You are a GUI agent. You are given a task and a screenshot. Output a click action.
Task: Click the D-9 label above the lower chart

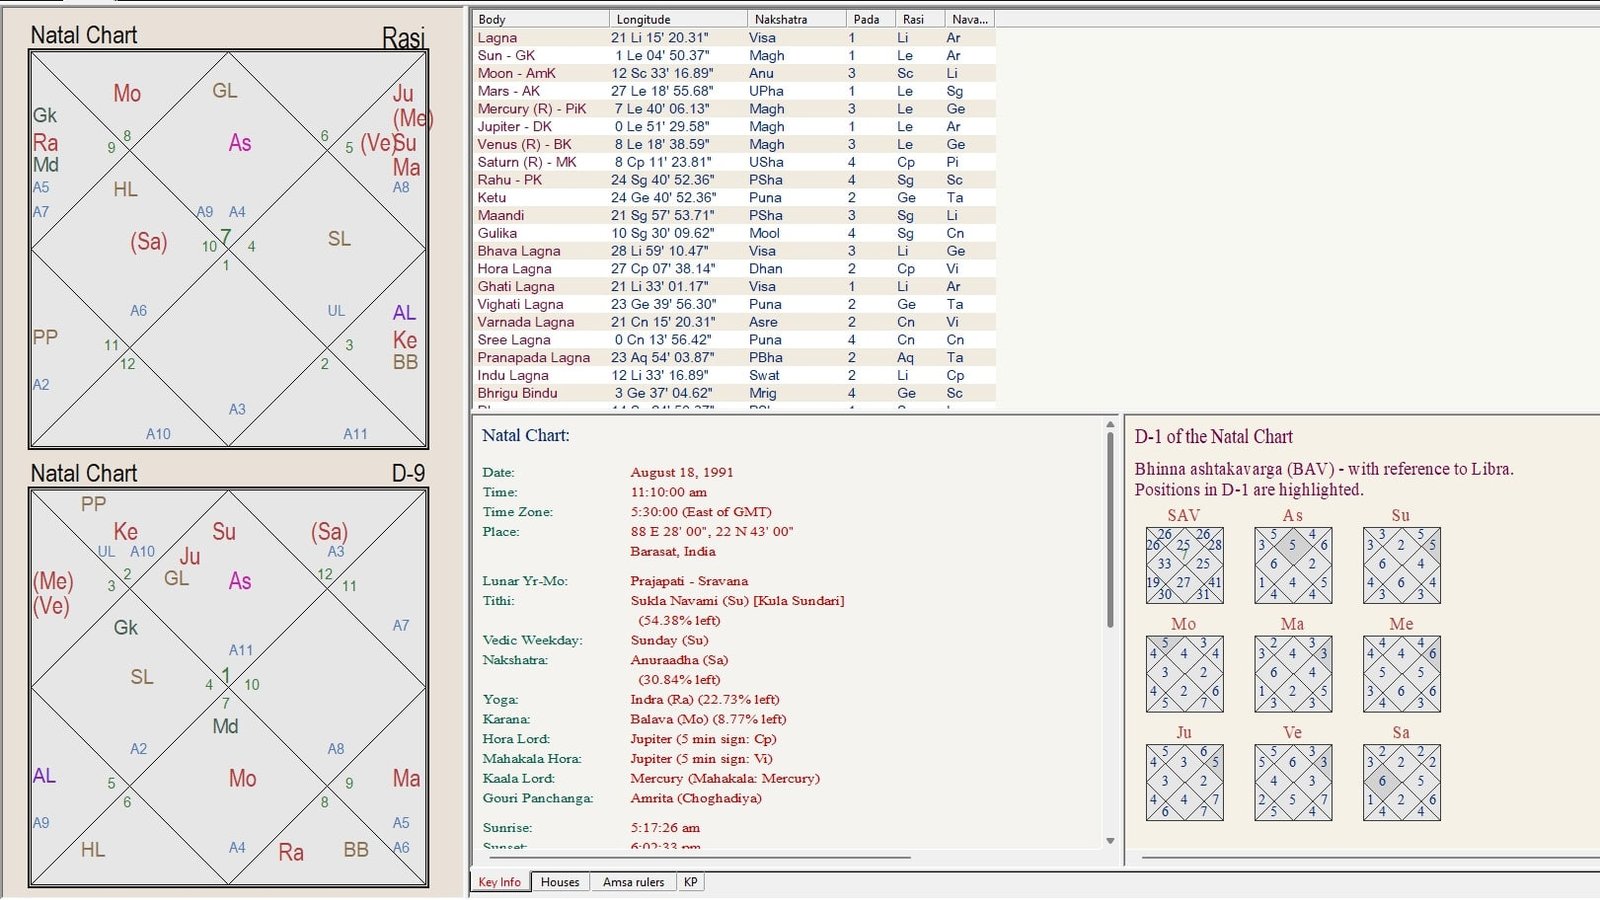408,473
